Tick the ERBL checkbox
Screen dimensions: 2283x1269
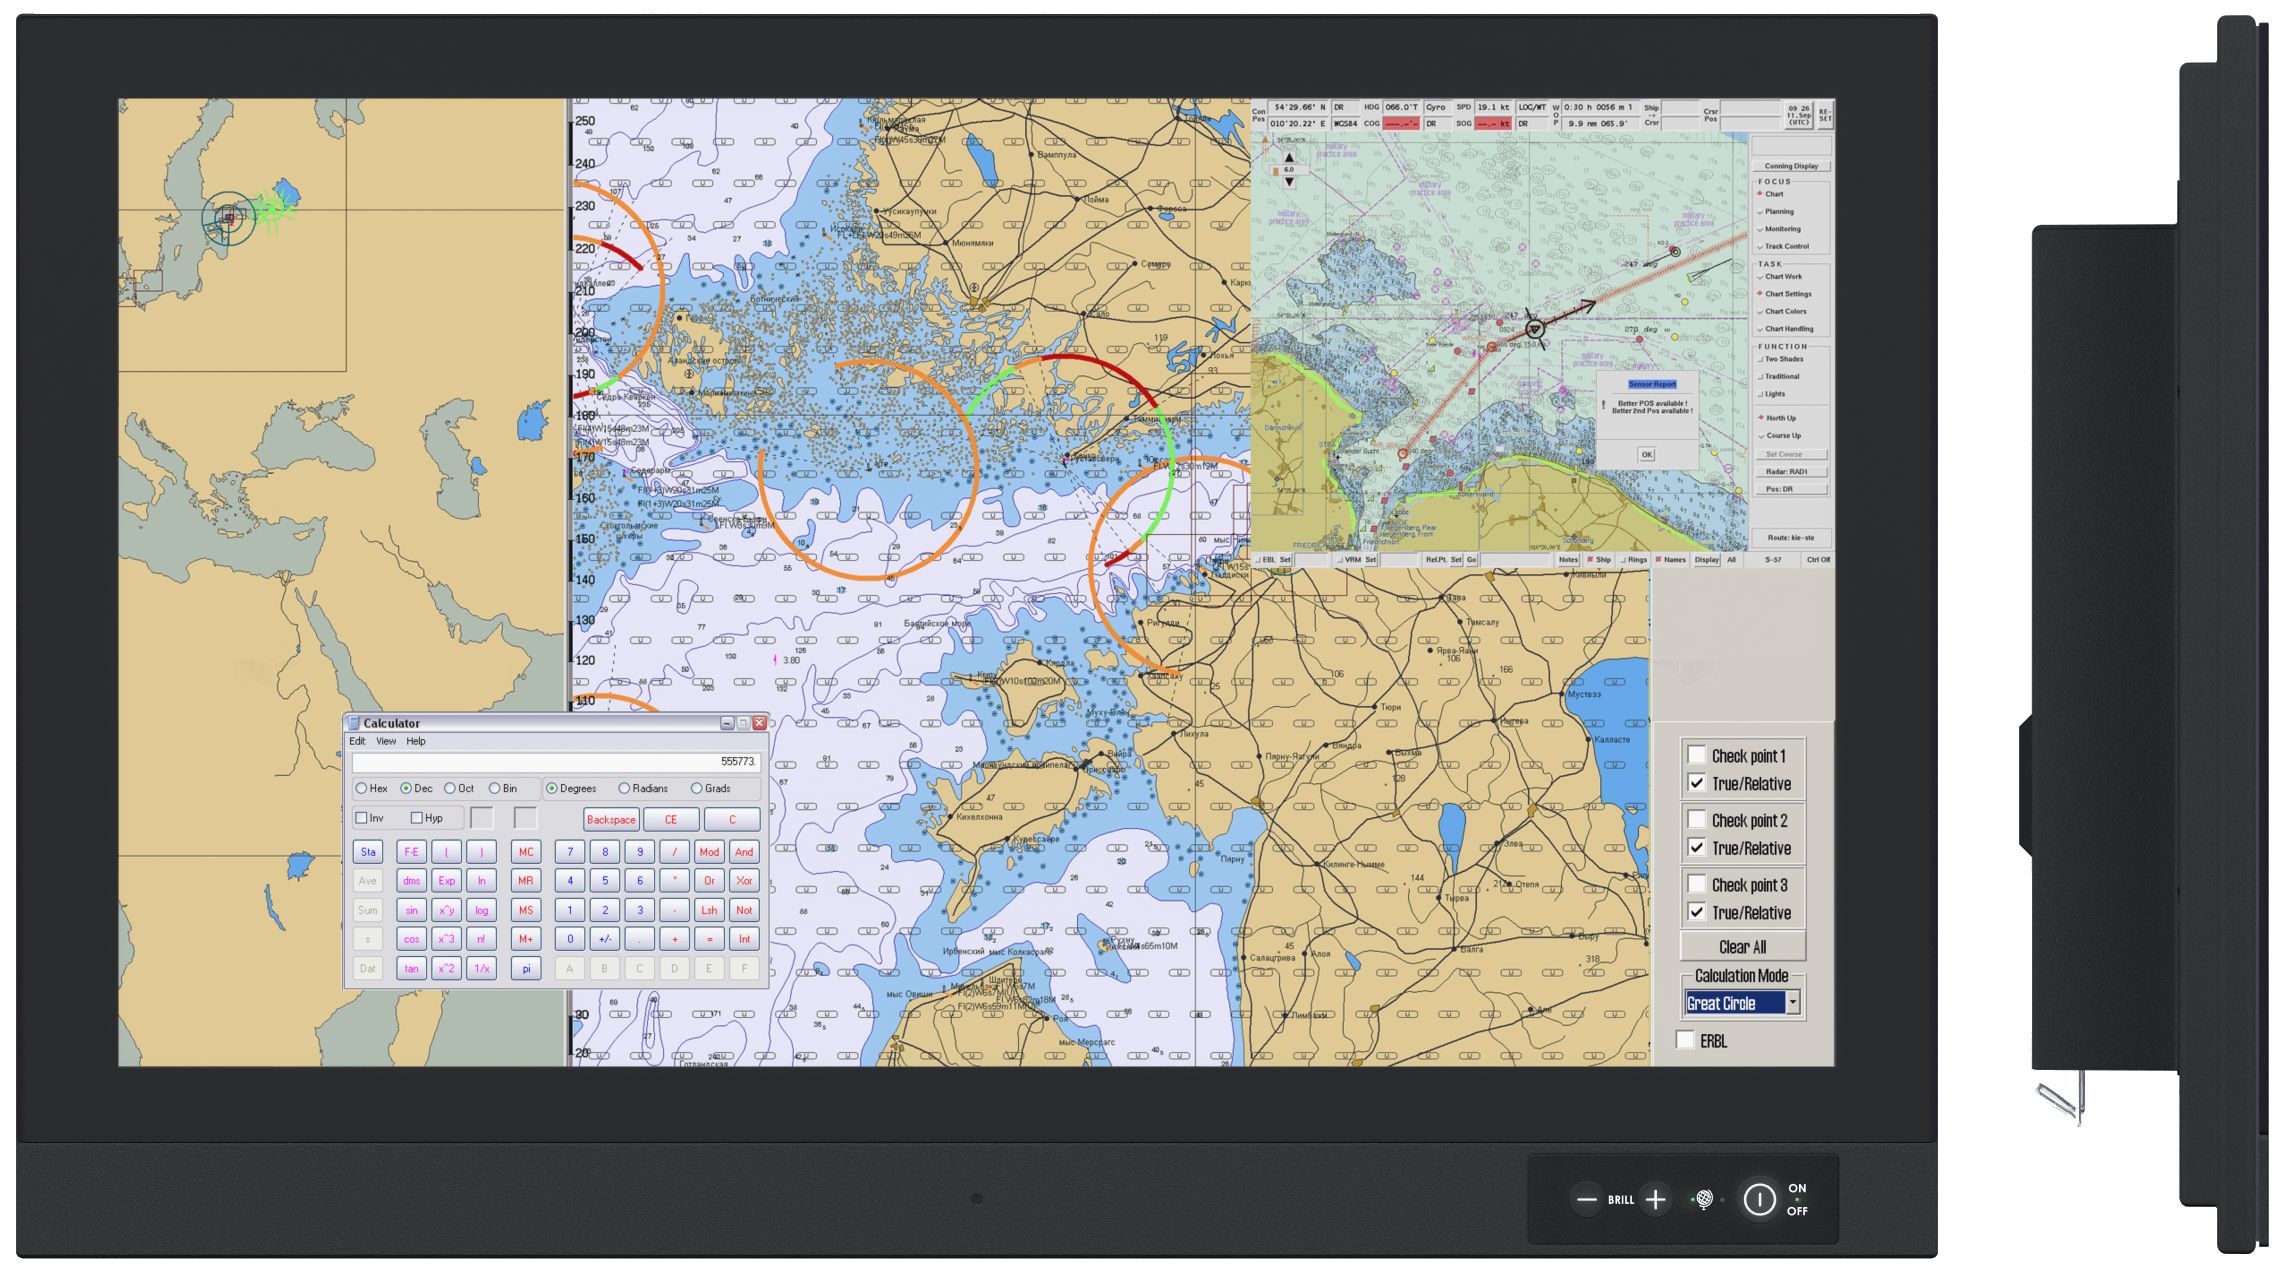point(1686,1040)
